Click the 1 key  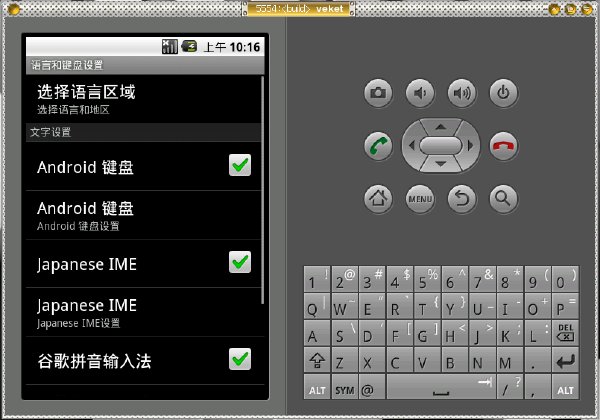tap(317, 279)
